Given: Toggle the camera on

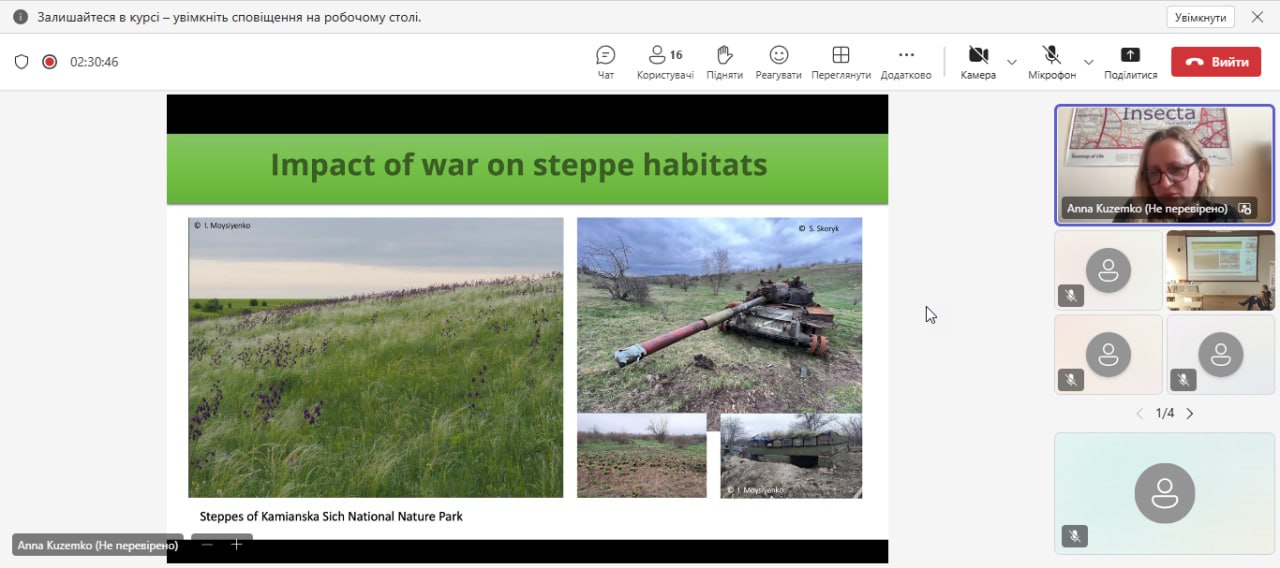Looking at the screenshot, I should pyautogui.click(x=977, y=62).
